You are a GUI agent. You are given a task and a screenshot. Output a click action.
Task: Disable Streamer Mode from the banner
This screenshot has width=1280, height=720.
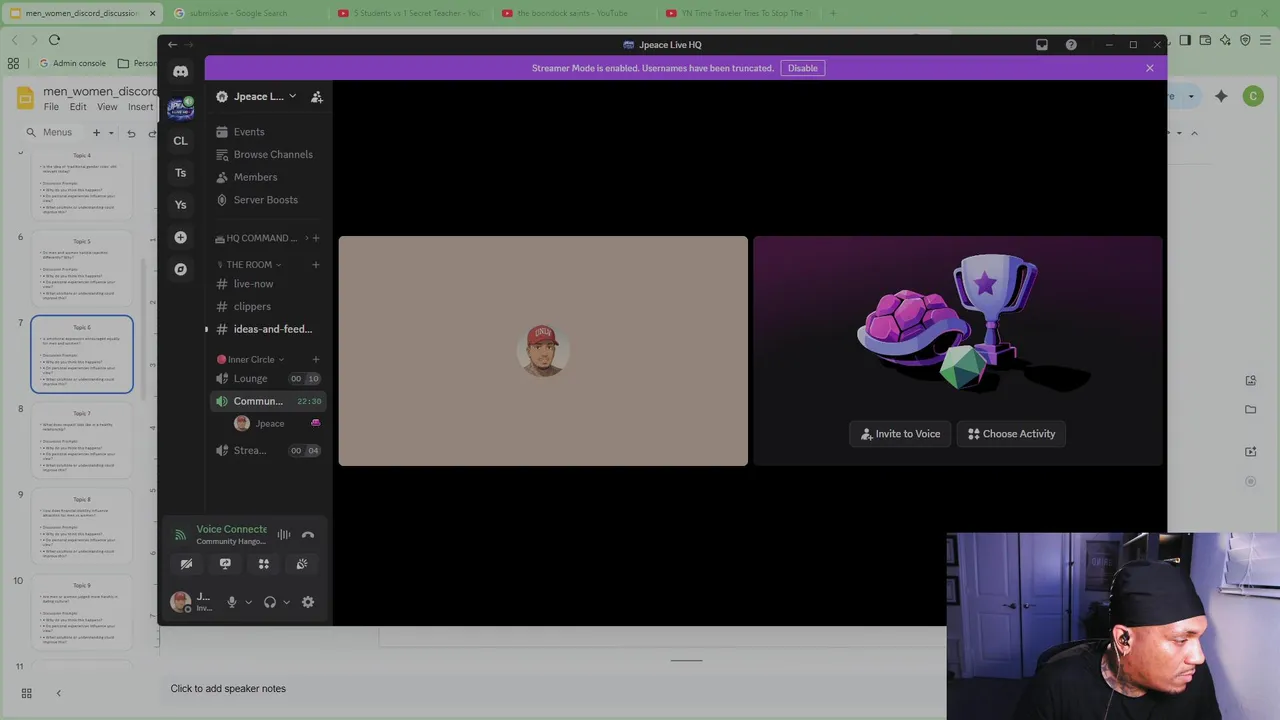point(802,68)
